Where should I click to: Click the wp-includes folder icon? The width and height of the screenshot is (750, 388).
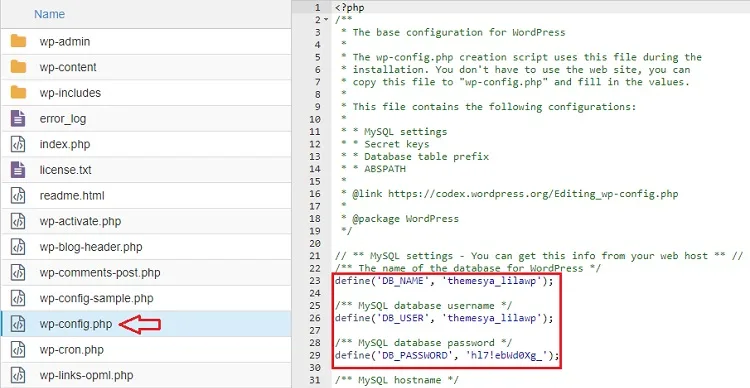click(x=18, y=92)
